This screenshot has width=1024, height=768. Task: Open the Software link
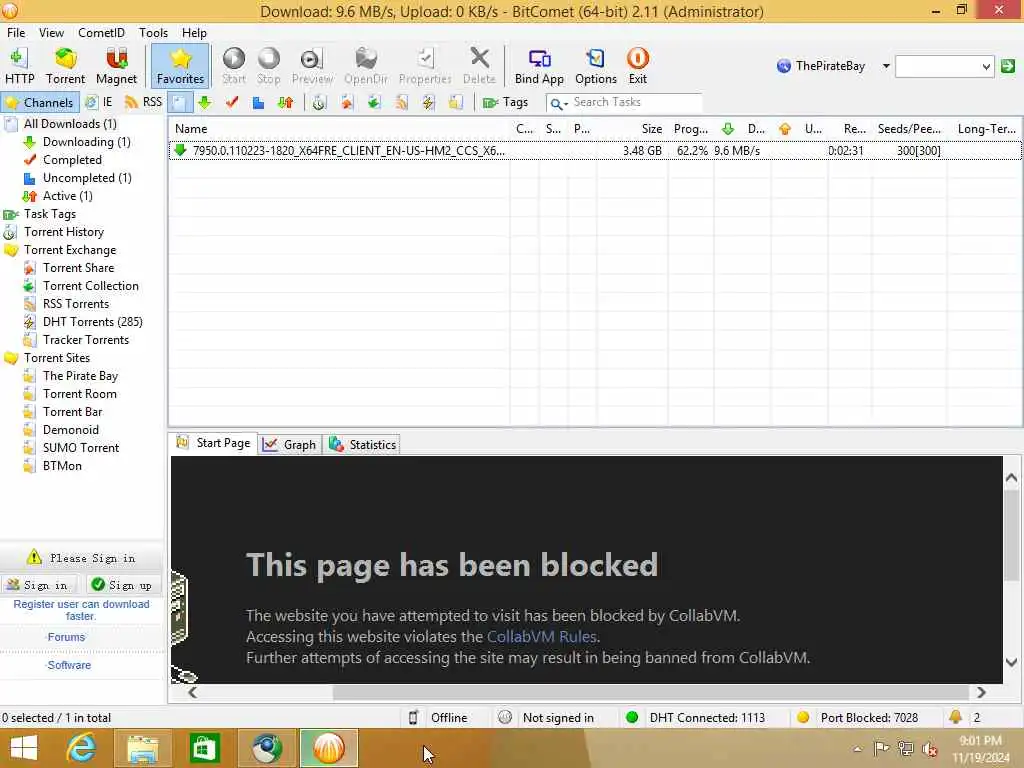tap(69, 665)
